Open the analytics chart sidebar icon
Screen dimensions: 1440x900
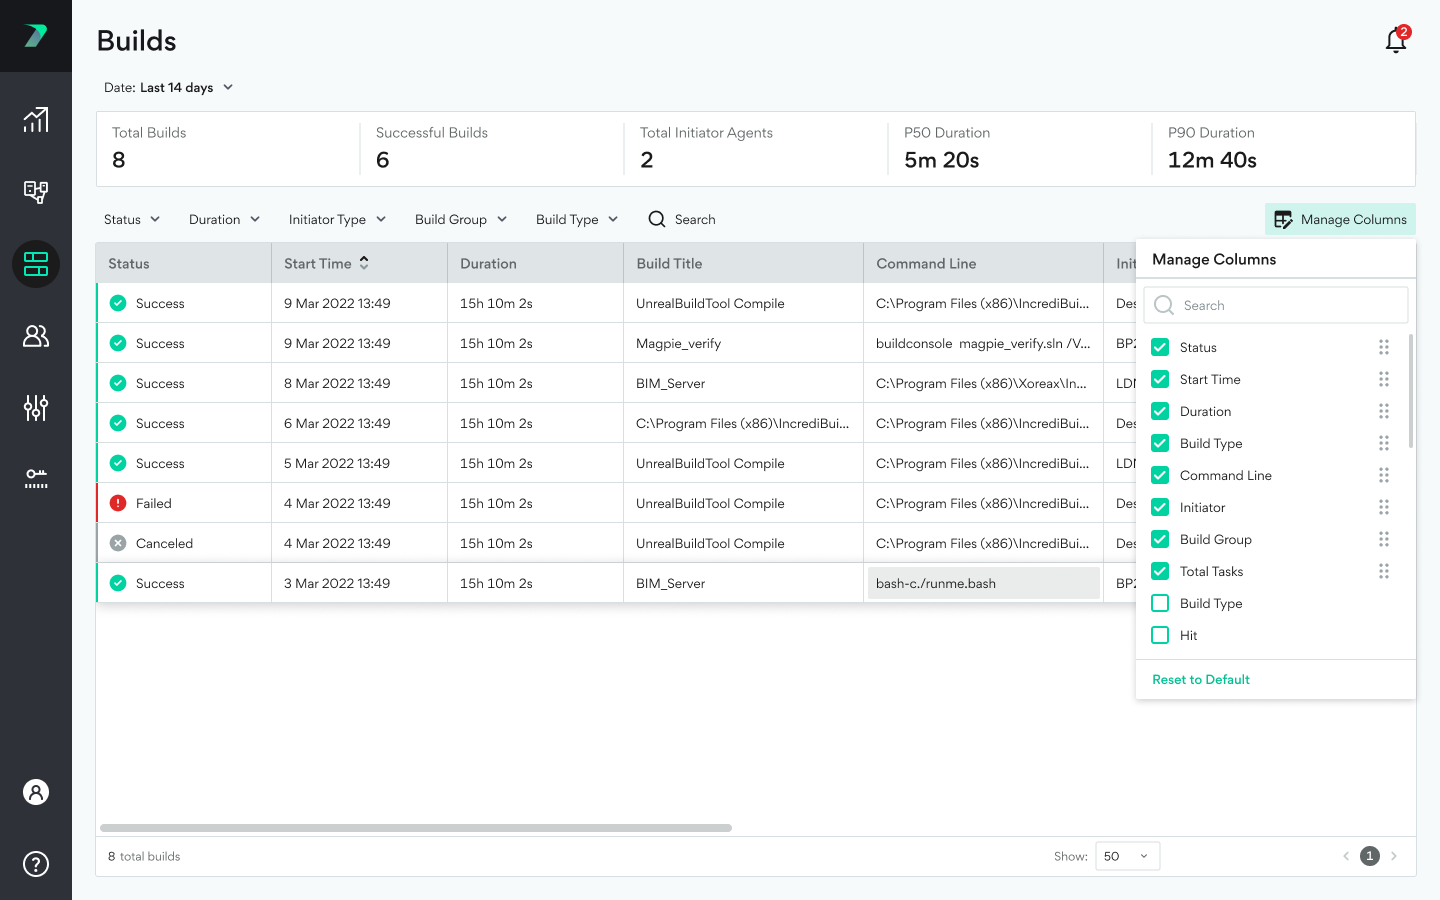point(36,120)
